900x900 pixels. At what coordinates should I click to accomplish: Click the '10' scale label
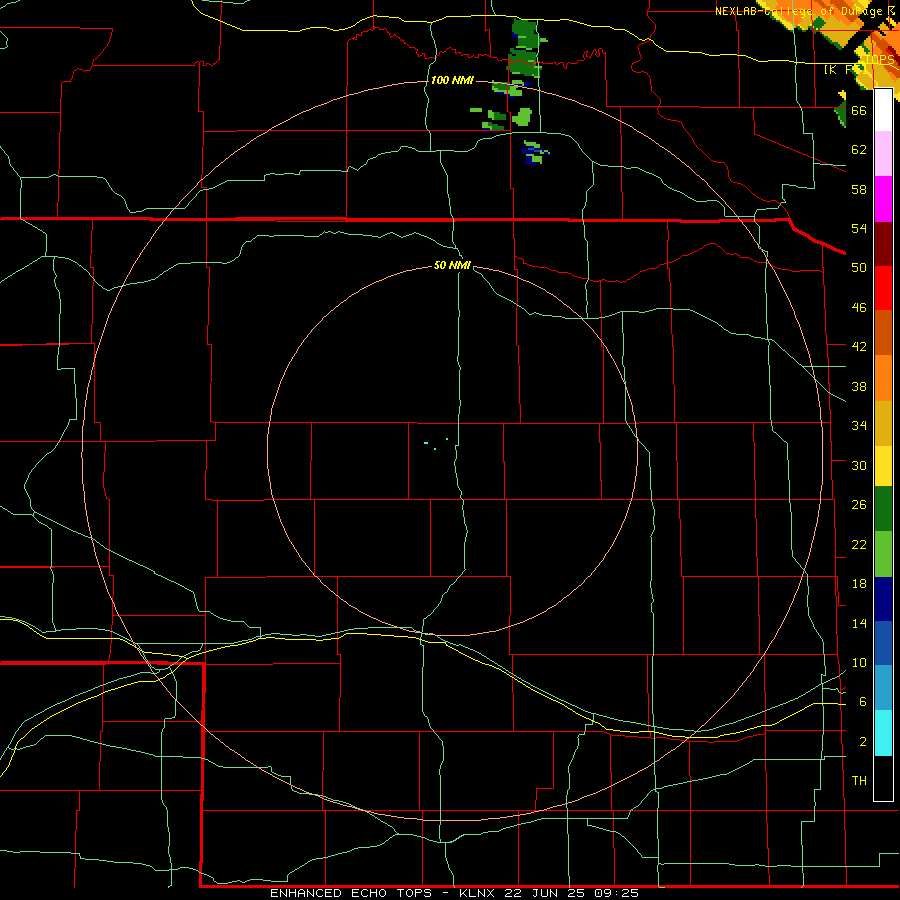(x=859, y=662)
